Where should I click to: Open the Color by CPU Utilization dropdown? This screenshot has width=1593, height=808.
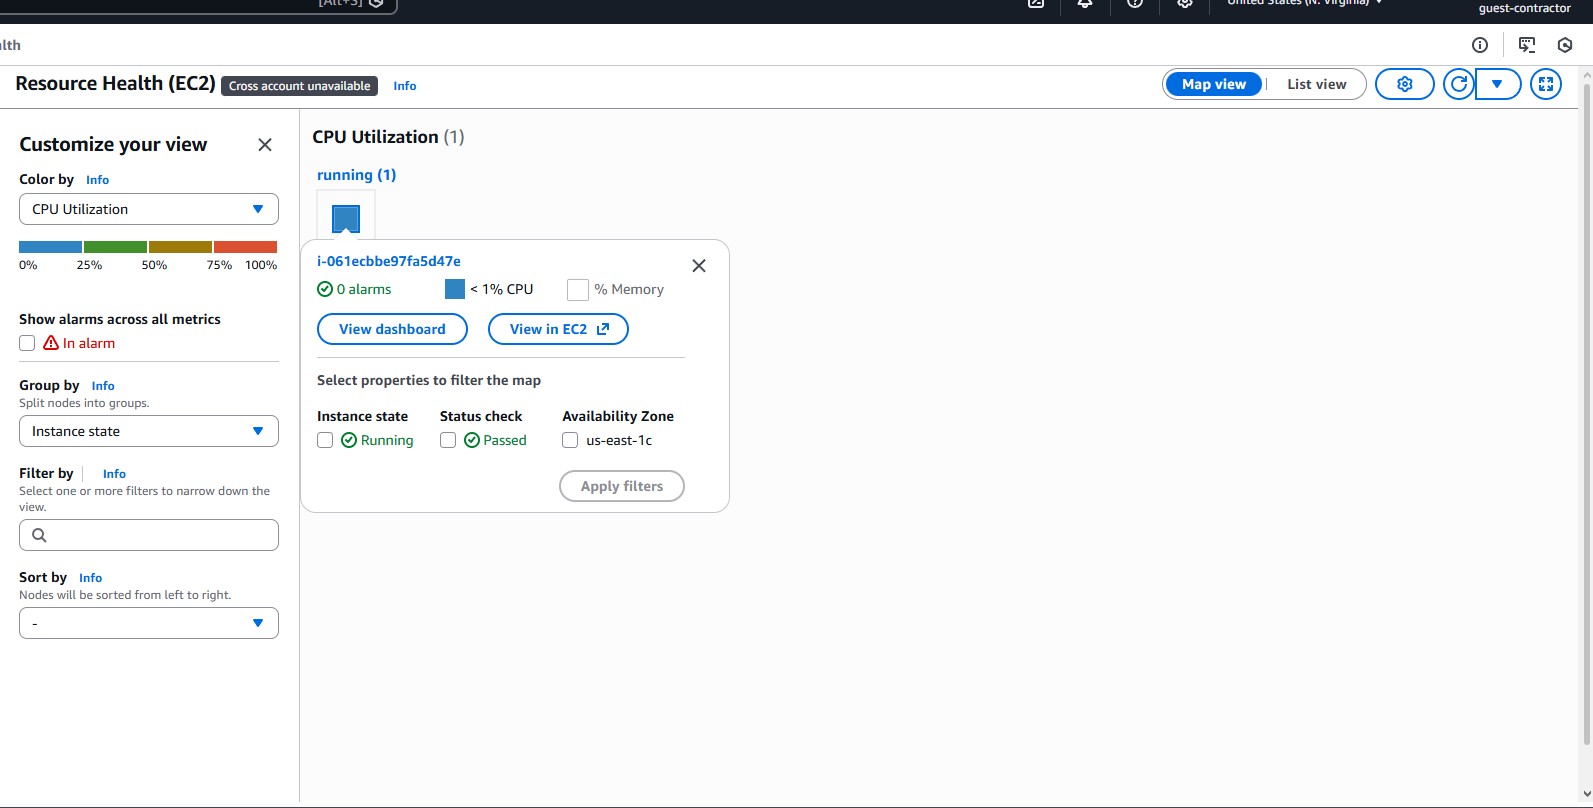149,209
